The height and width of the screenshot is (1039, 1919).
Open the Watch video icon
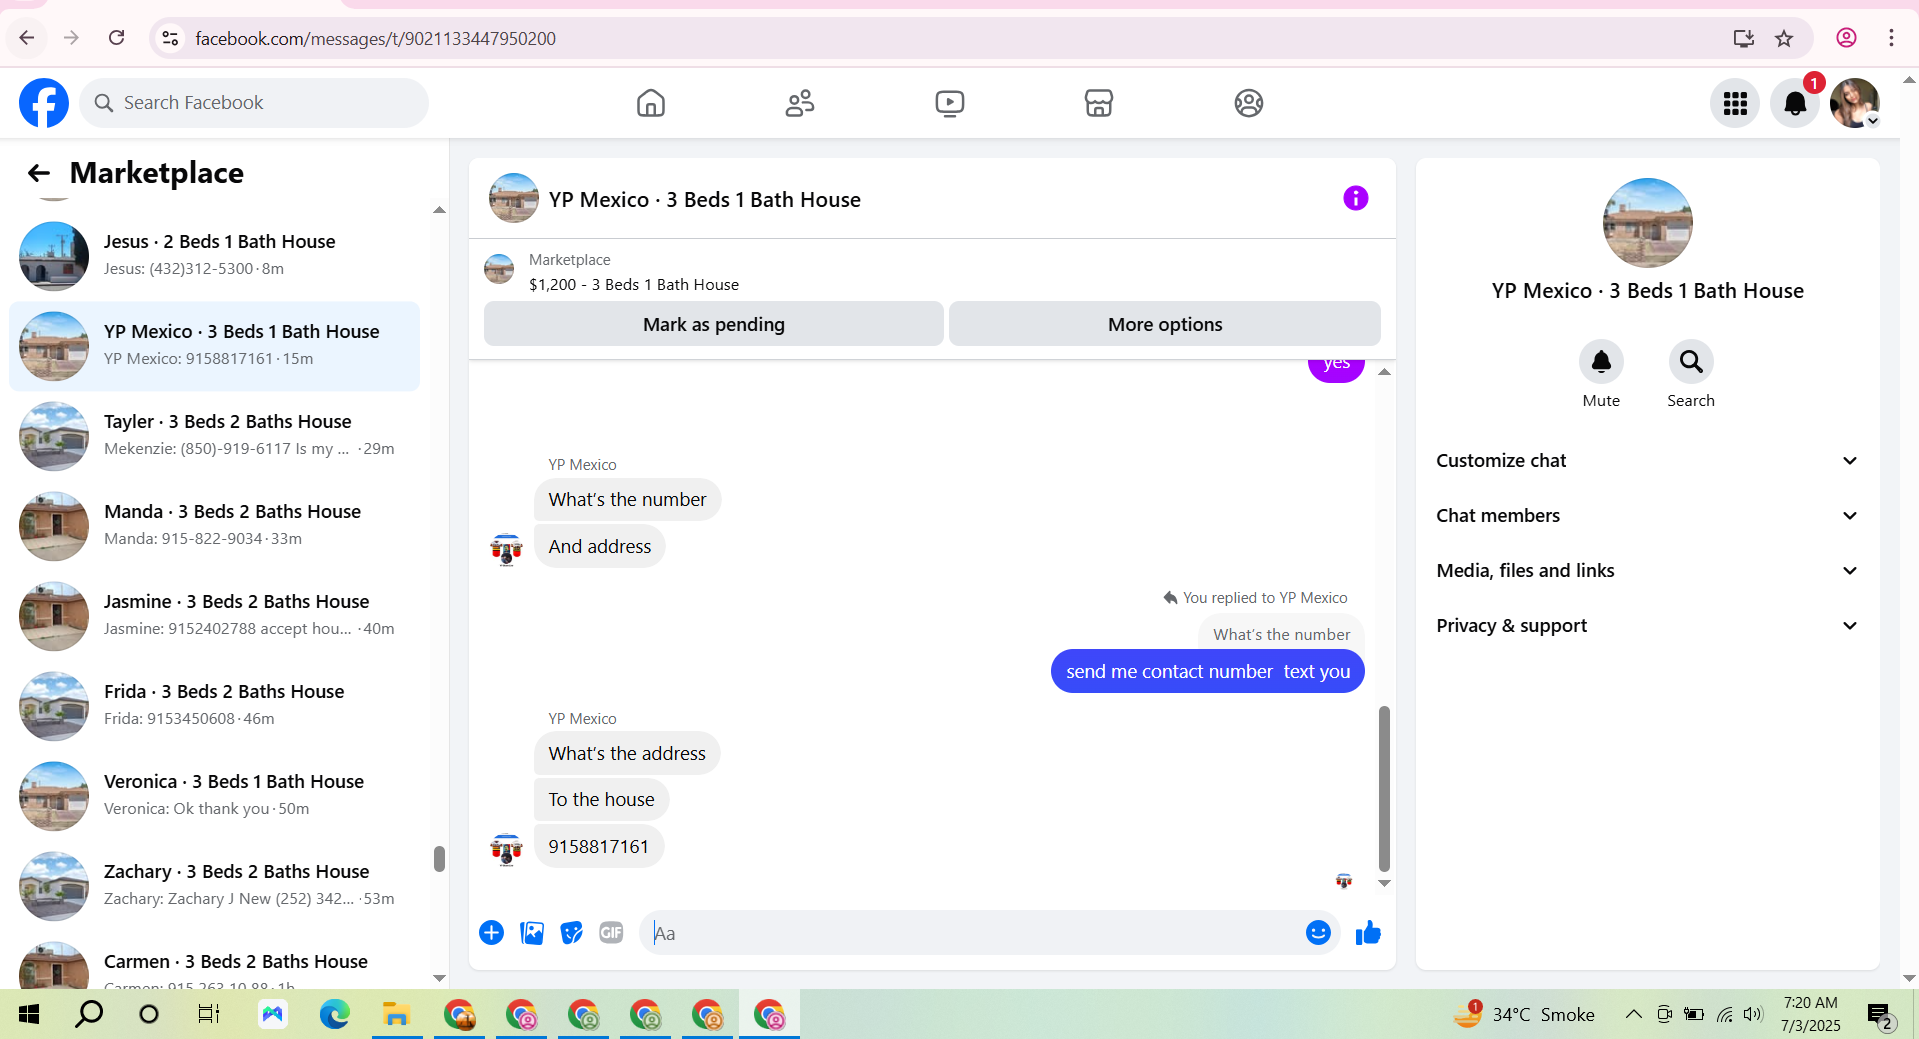click(950, 103)
